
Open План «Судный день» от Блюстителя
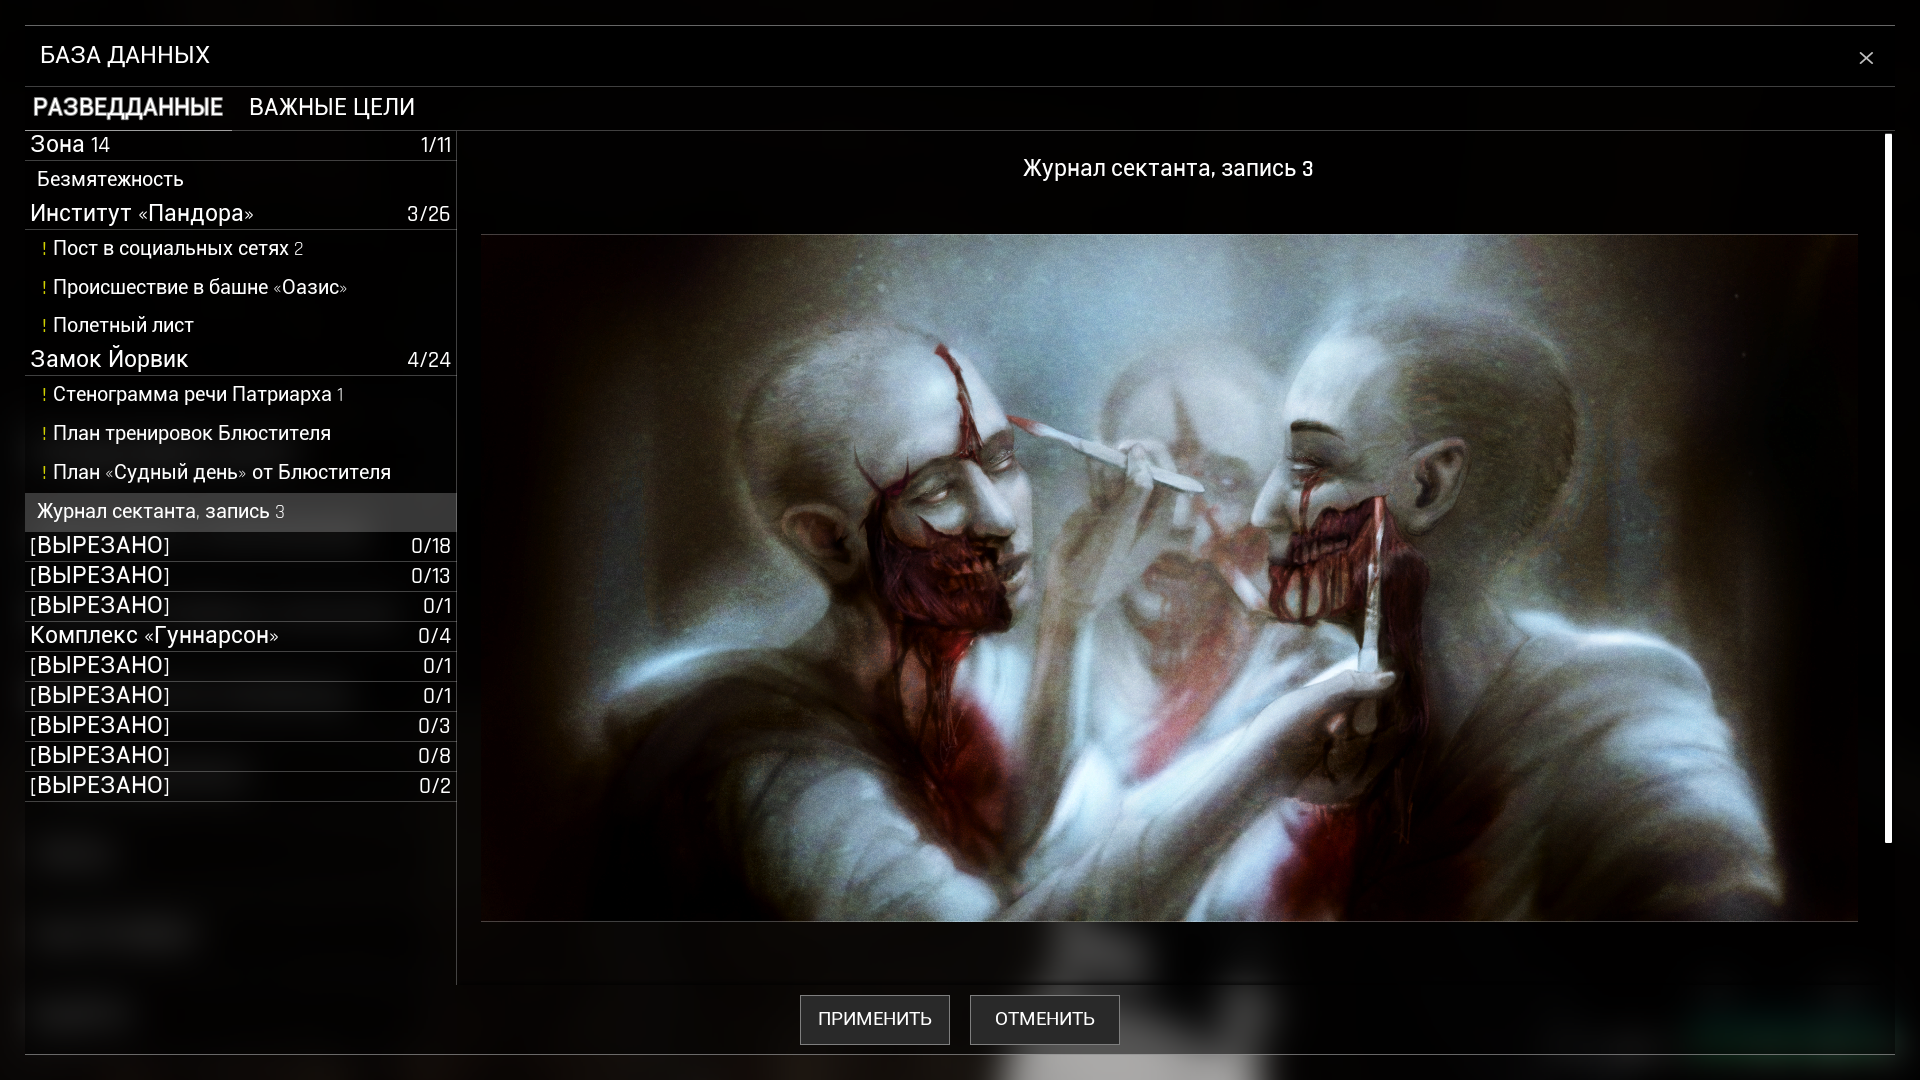[222, 473]
